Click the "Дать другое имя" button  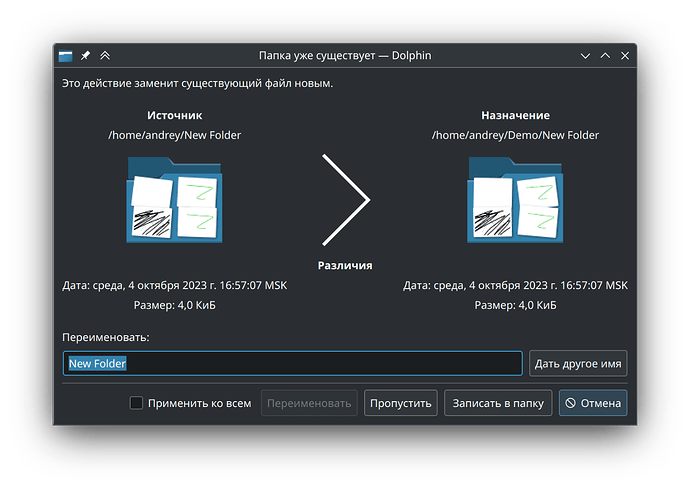click(x=578, y=363)
